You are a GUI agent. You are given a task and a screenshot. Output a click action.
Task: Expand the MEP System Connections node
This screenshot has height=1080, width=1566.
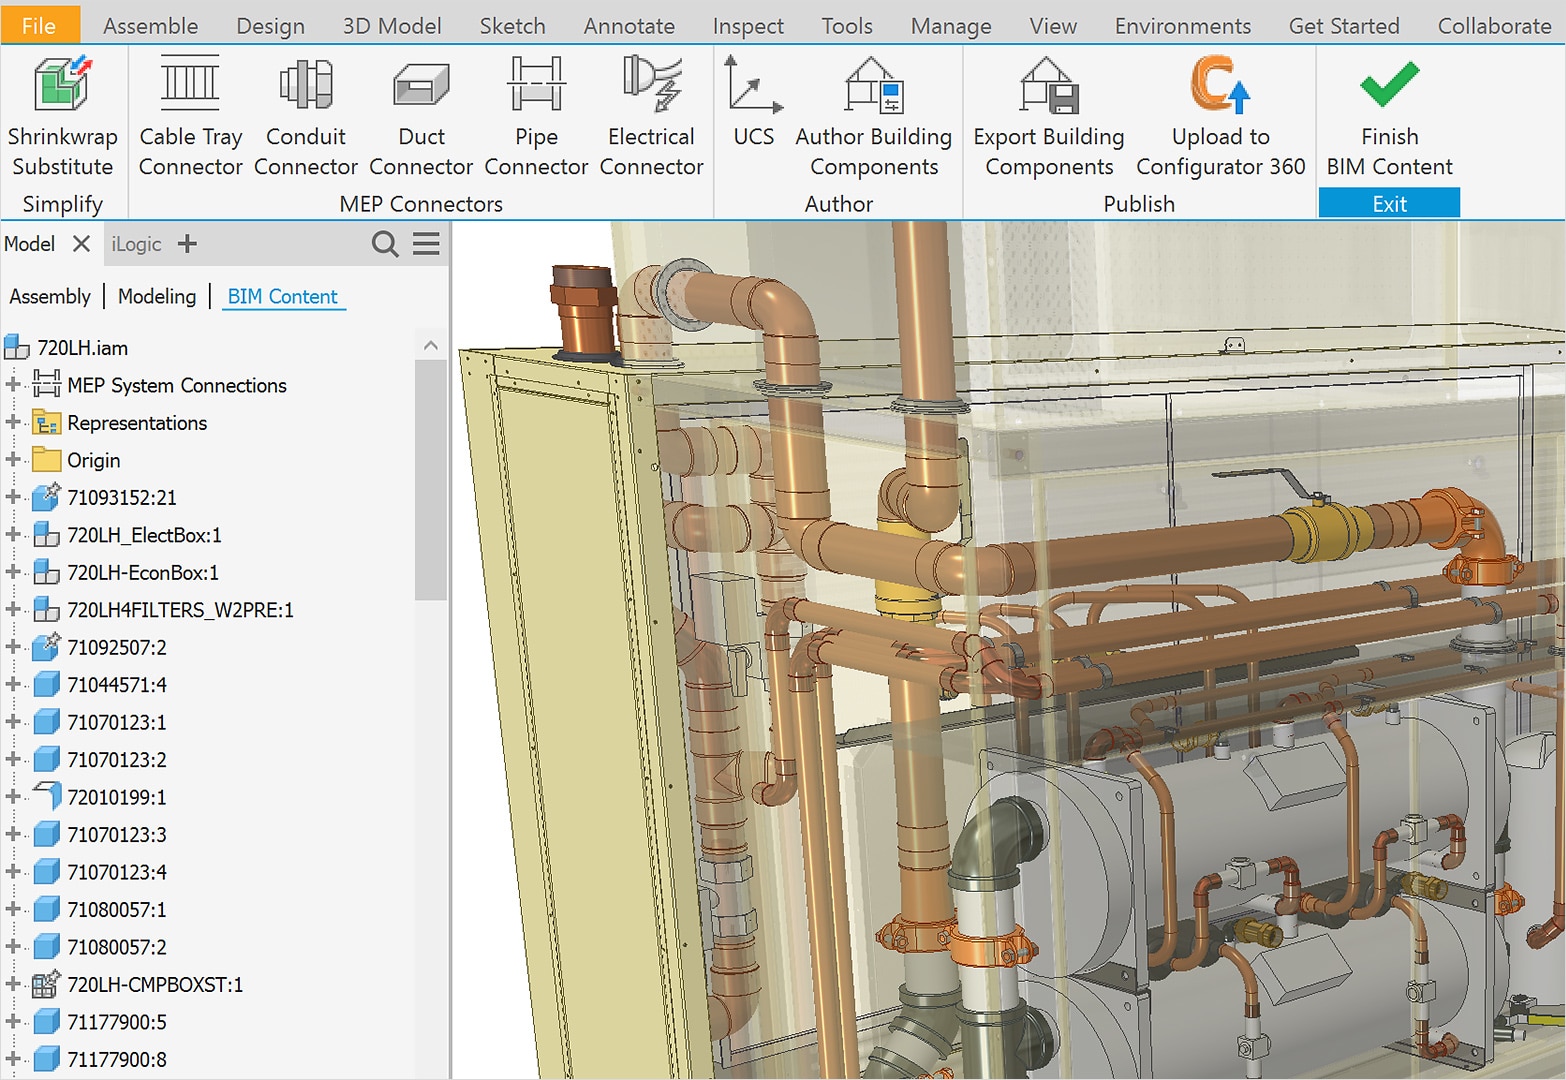coord(13,385)
